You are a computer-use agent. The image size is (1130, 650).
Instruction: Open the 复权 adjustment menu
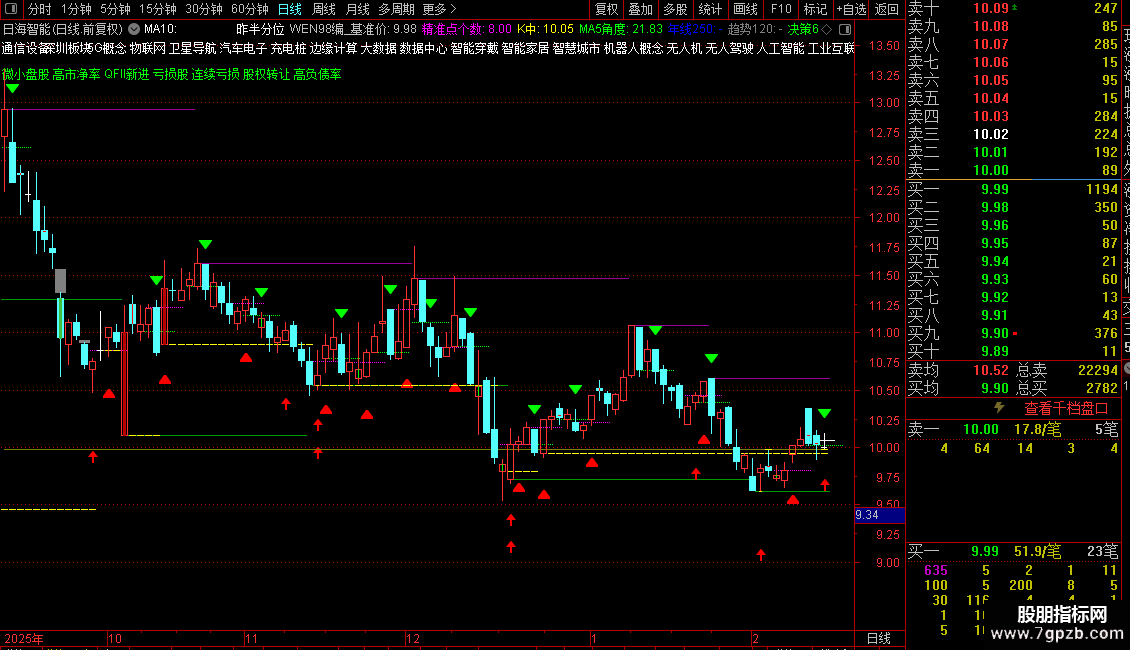pyautogui.click(x=606, y=9)
